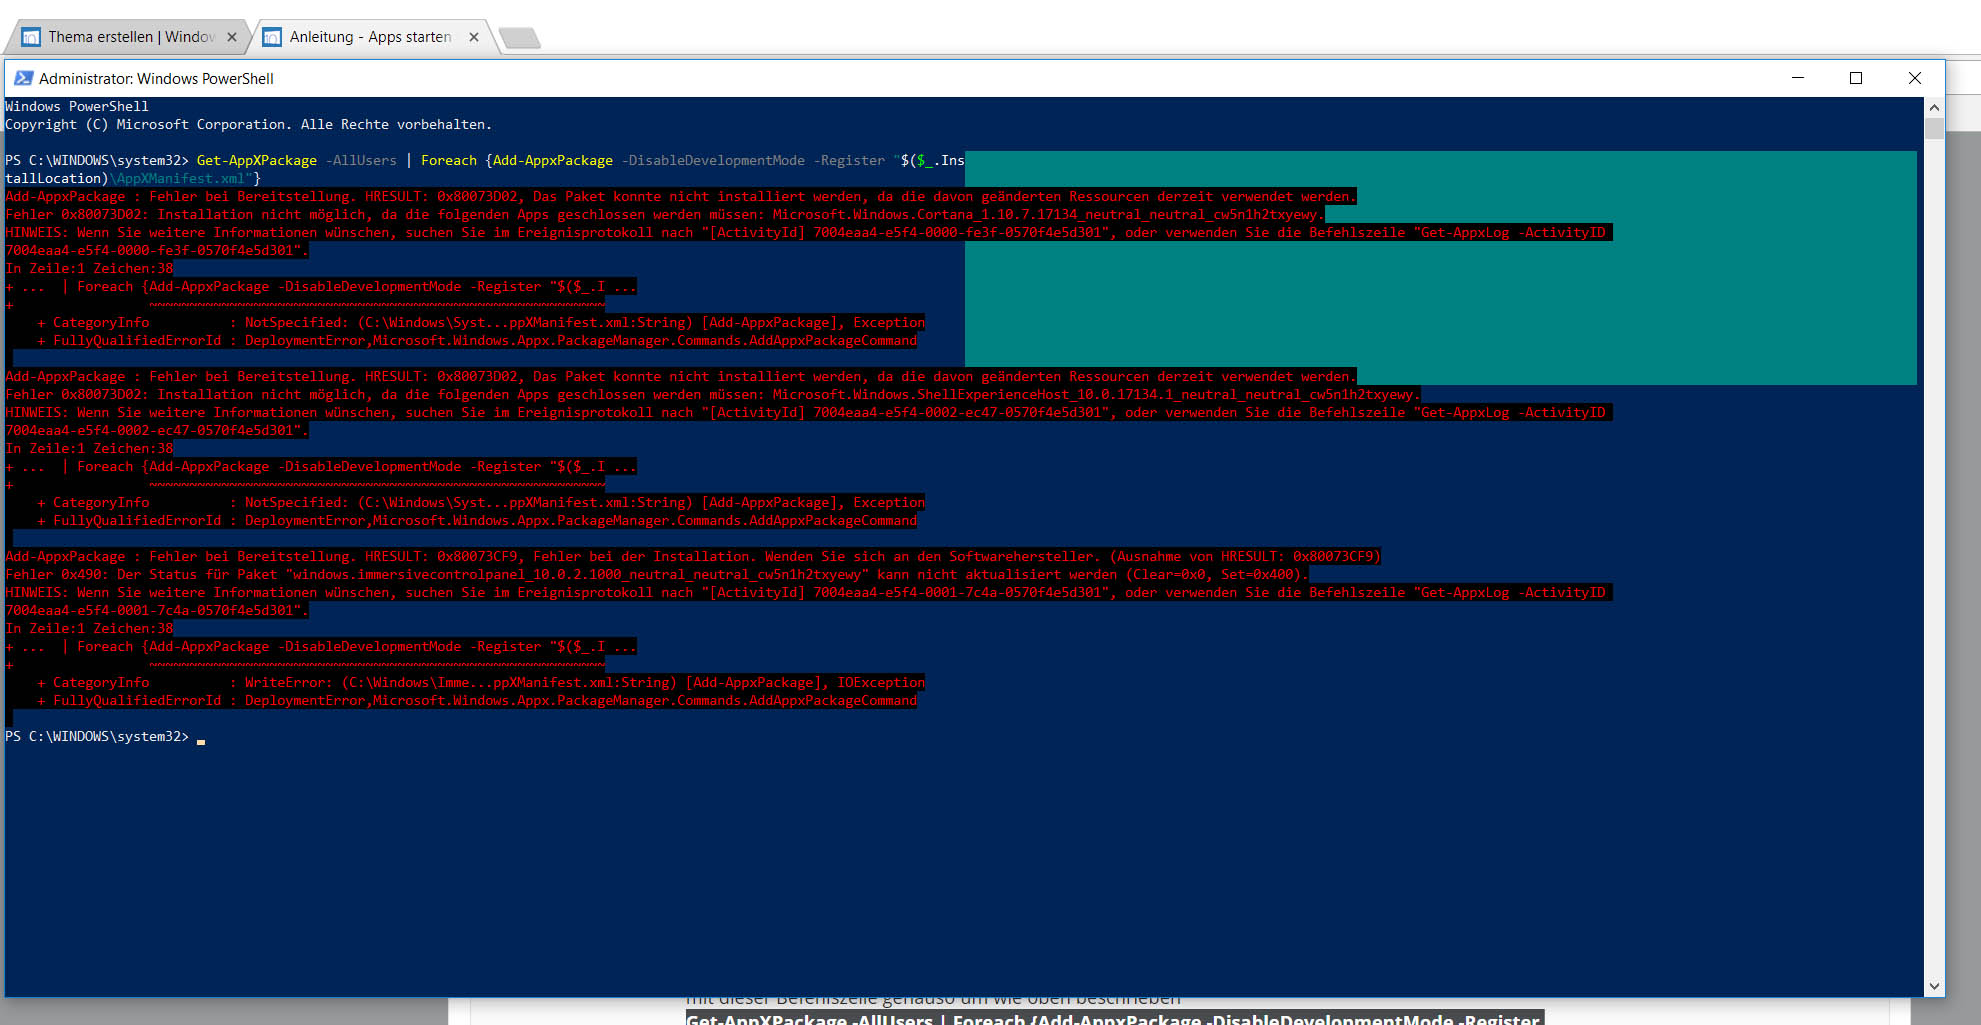
Task: Click the 'Get-AppXPackage' command text
Action: [x=257, y=160]
